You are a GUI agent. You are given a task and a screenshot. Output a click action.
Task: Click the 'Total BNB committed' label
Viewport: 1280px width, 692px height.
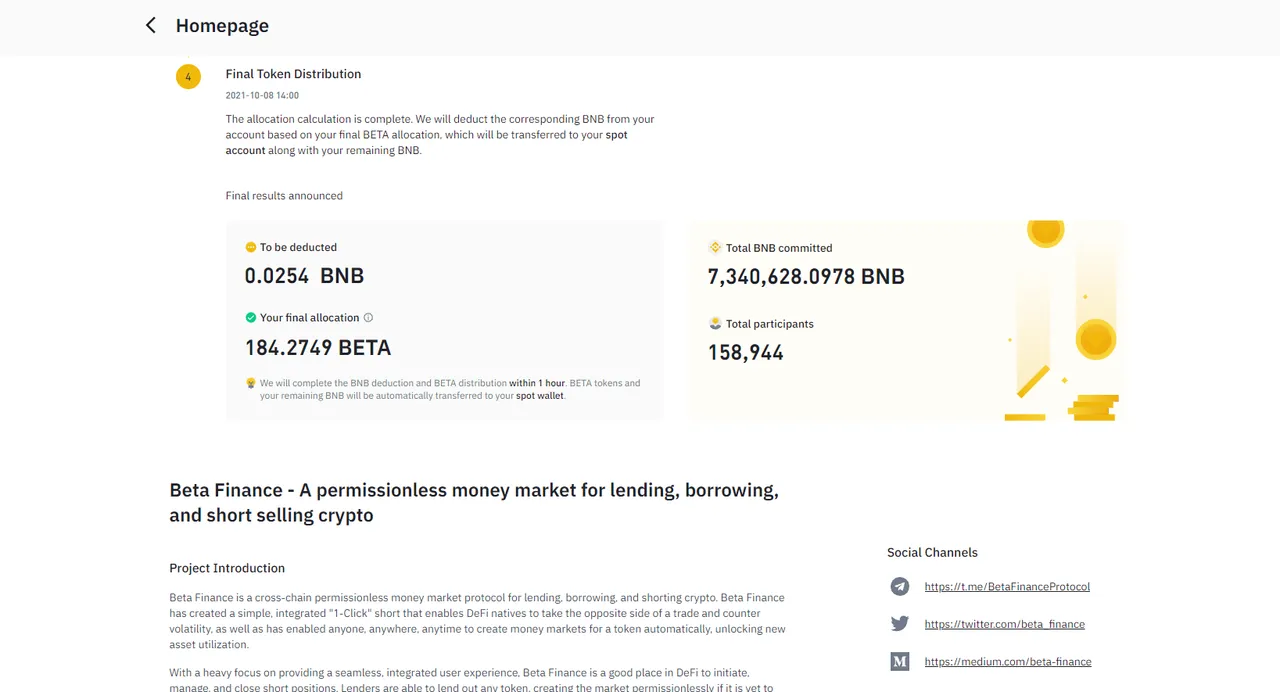point(779,248)
